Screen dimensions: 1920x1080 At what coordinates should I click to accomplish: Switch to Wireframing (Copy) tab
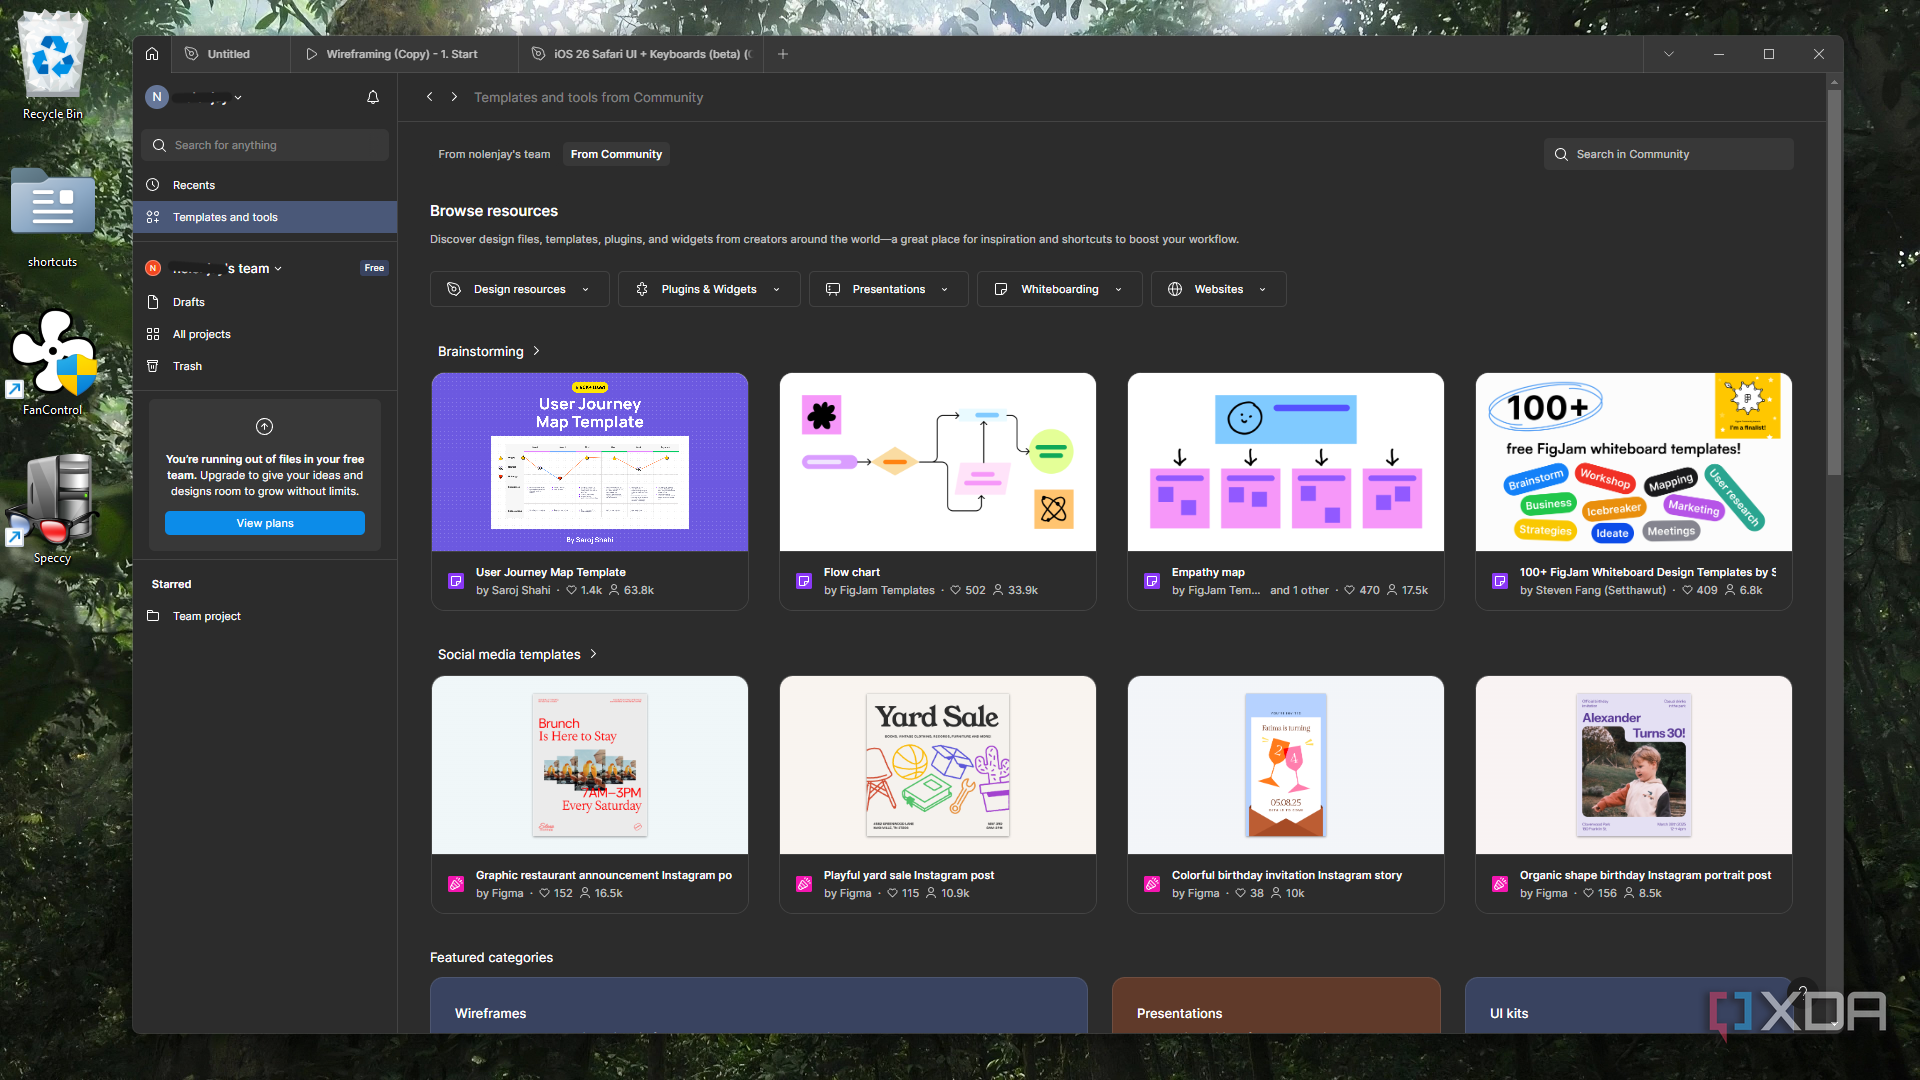pos(404,54)
